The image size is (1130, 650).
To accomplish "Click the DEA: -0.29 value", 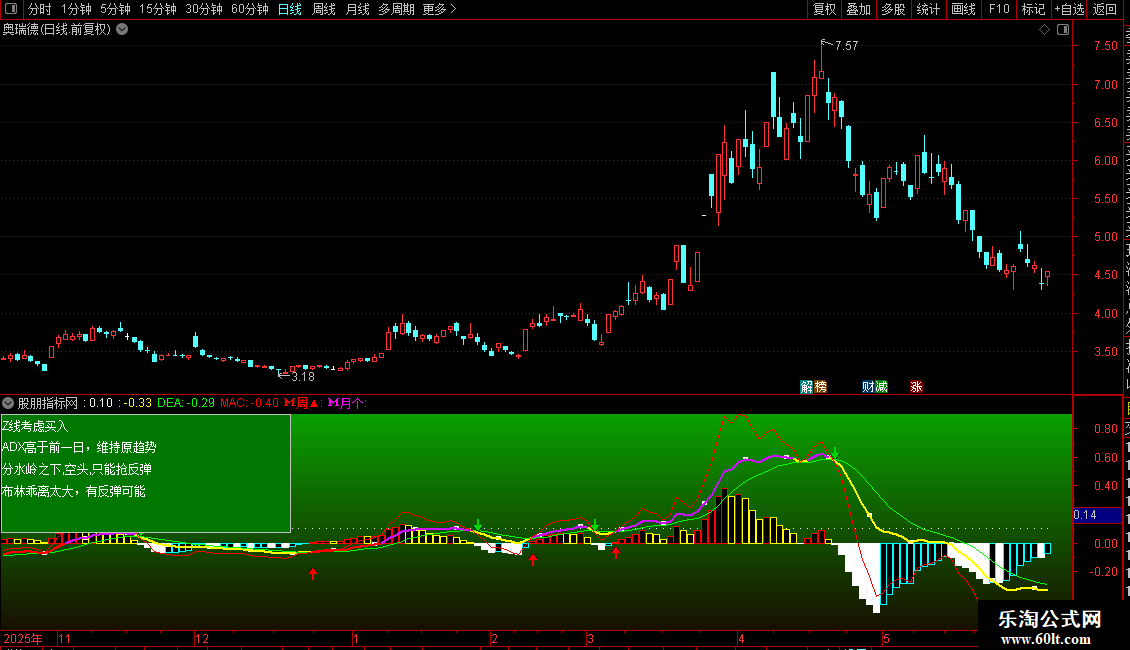I will coord(186,403).
